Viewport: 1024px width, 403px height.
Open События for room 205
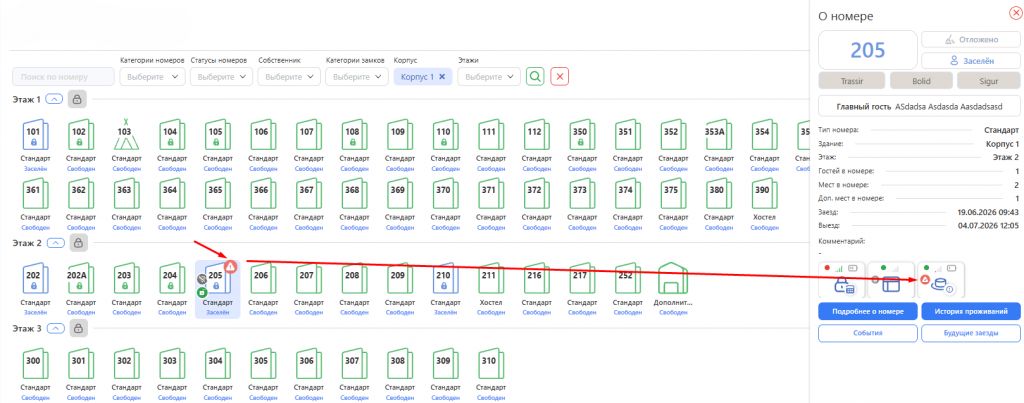[x=867, y=333]
